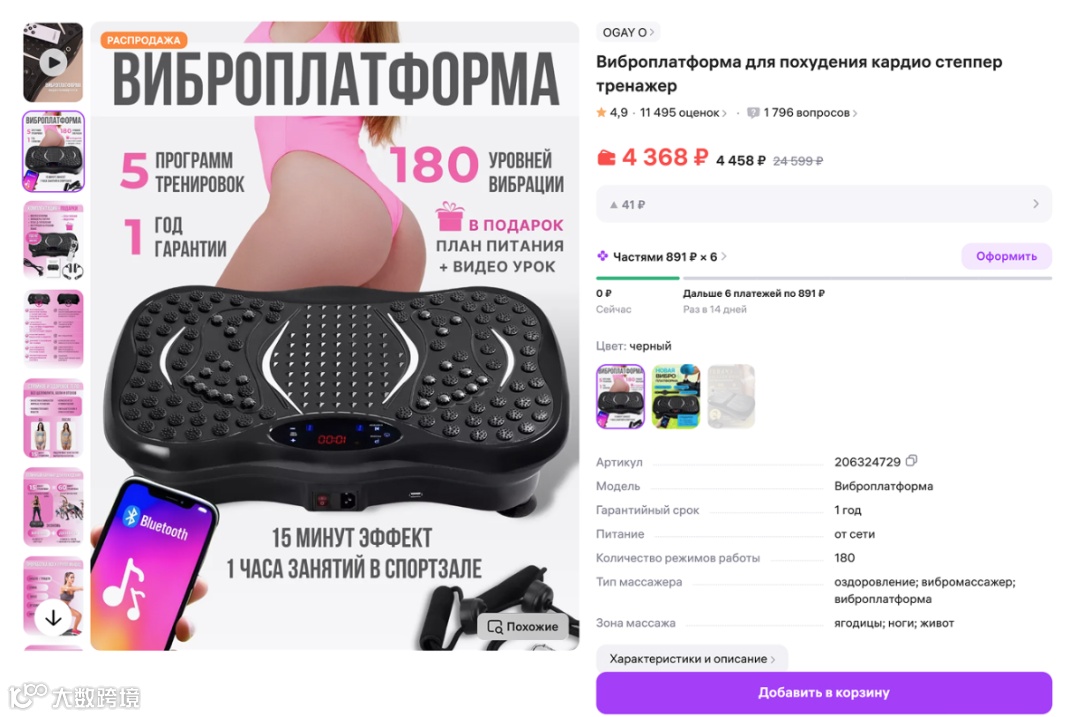Select the green-blue color variant thumbnail
The width and height of the screenshot is (1080, 717).
[676, 397]
